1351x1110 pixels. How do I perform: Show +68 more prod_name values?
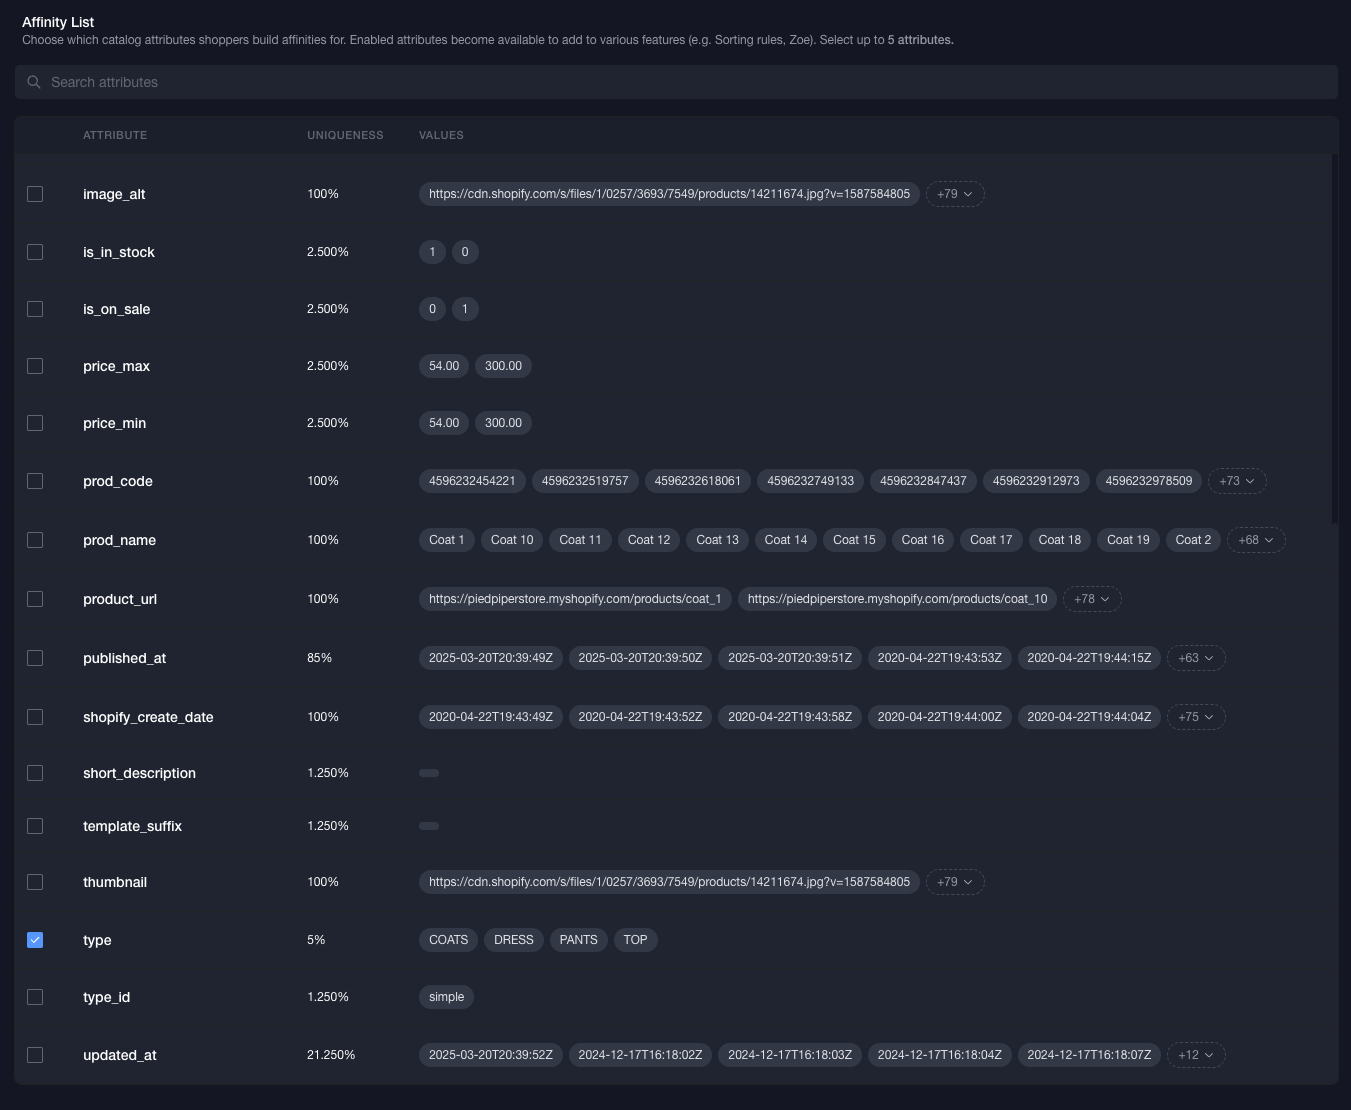click(1256, 540)
